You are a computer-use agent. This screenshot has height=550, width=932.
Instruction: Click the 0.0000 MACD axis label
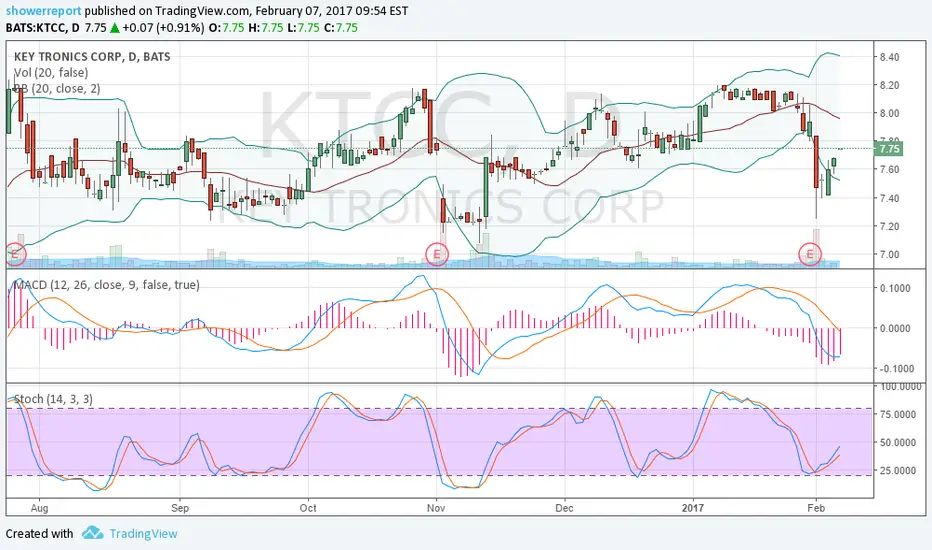pos(895,328)
